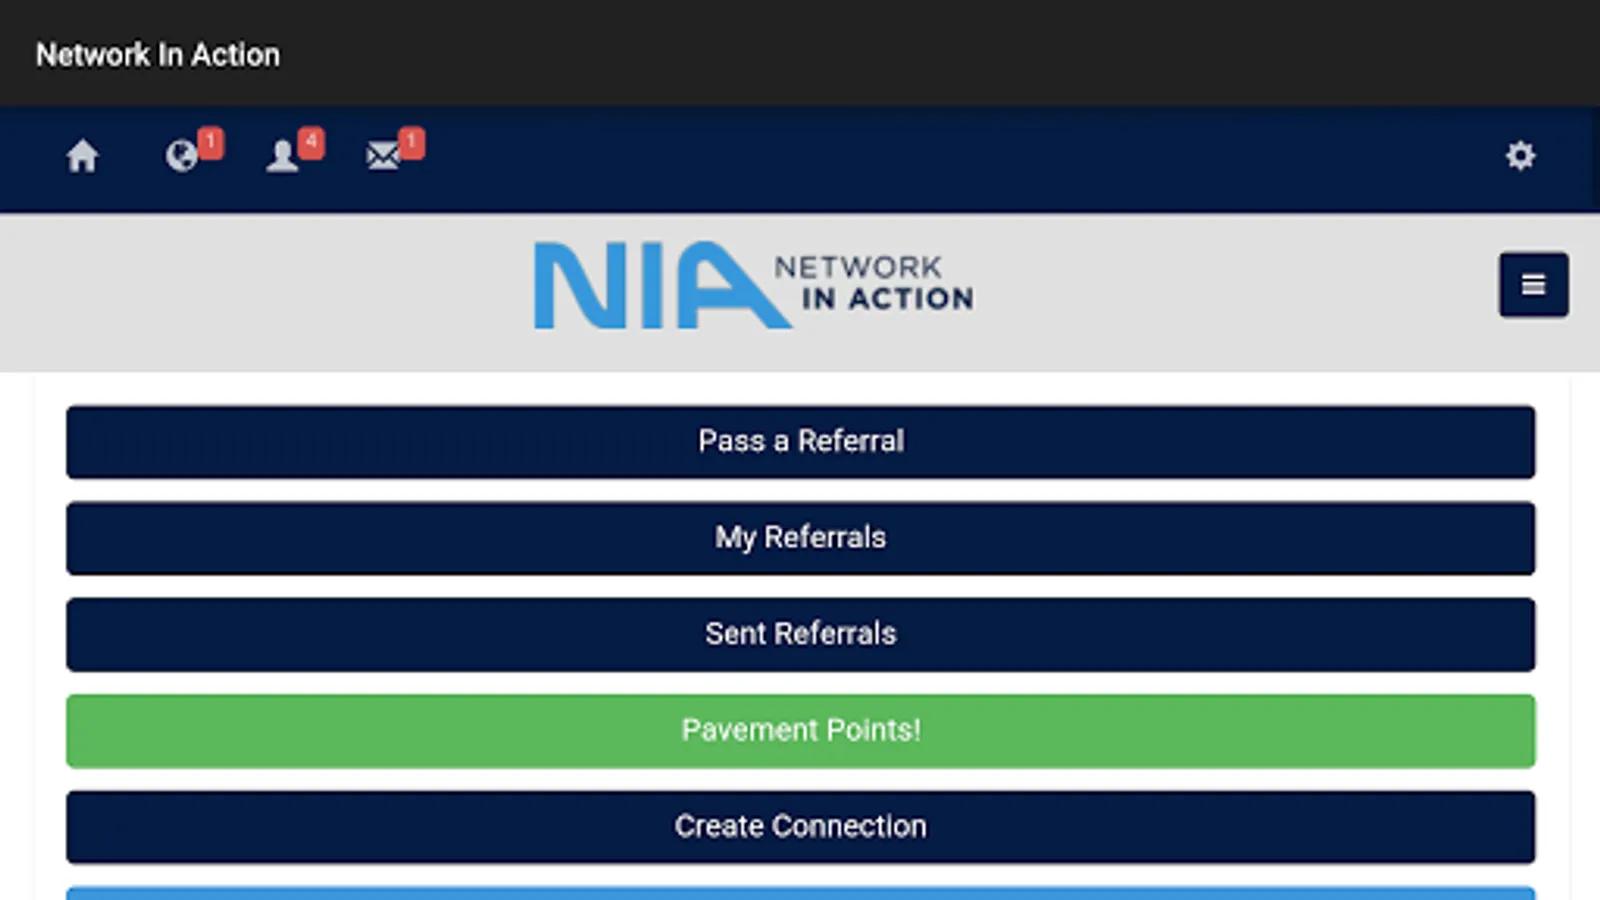Open the hamburger menu
Screen dimensions: 1600x900
[x=1533, y=285]
